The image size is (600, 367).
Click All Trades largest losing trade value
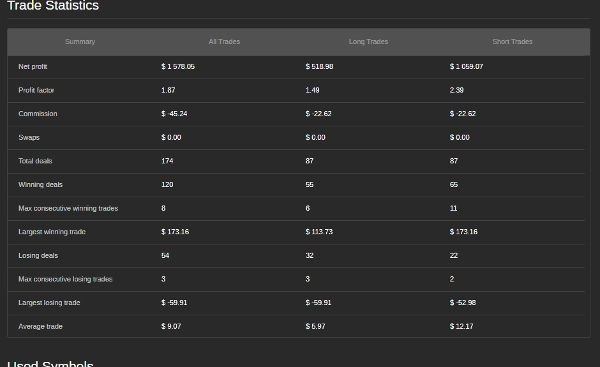tap(174, 303)
